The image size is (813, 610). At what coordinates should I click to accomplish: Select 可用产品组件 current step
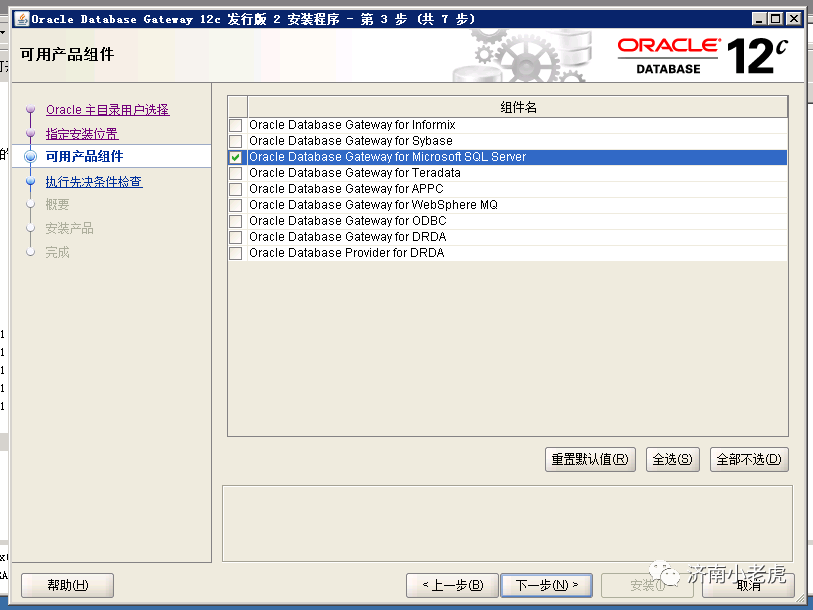coord(85,156)
